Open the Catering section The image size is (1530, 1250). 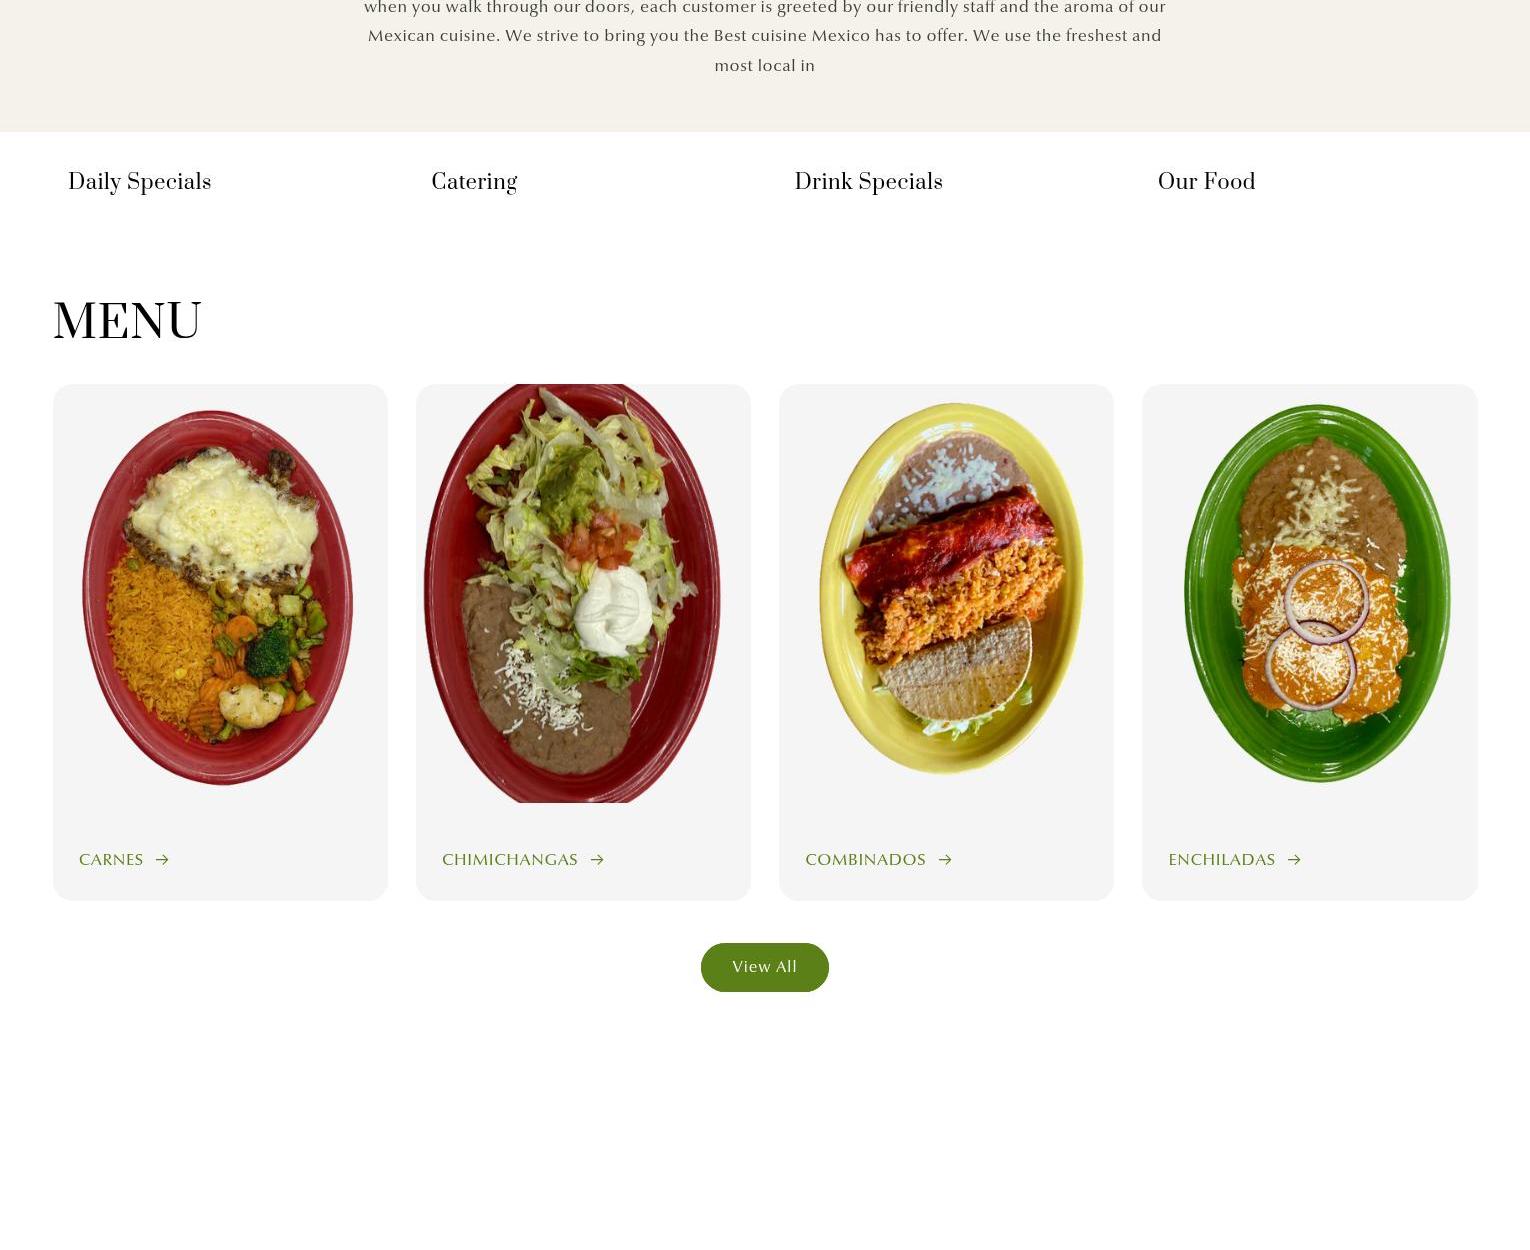[474, 182]
